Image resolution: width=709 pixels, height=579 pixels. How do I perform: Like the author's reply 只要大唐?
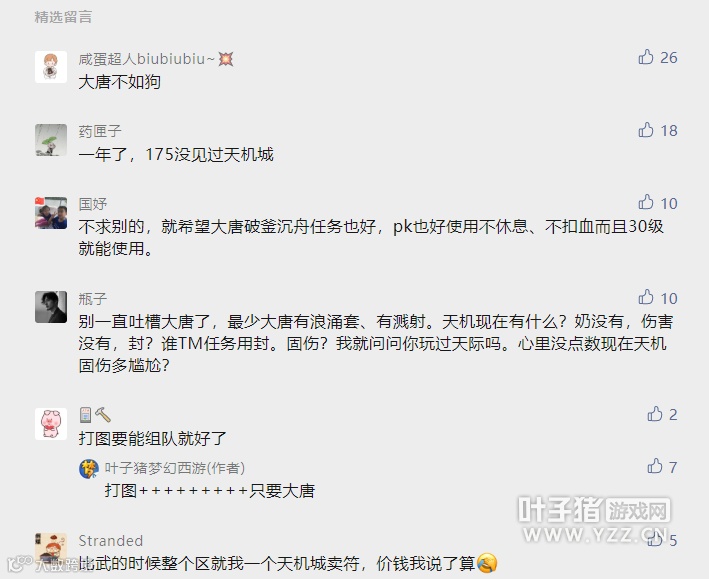[x=655, y=466]
